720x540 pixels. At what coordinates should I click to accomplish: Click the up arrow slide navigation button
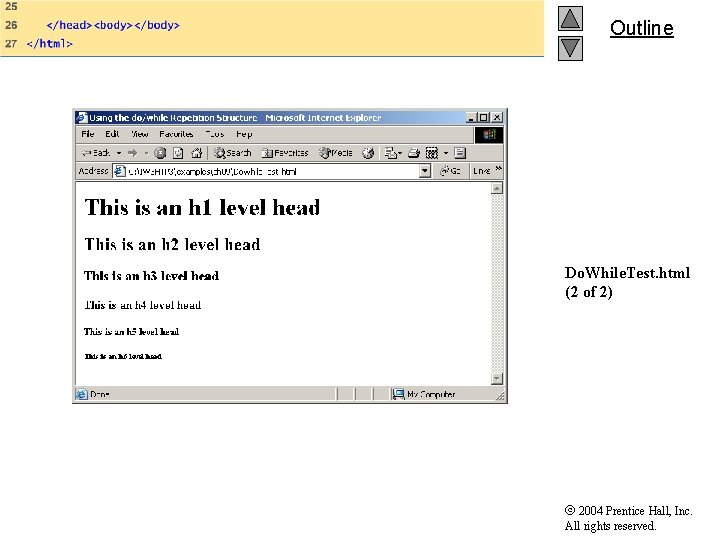570,18
